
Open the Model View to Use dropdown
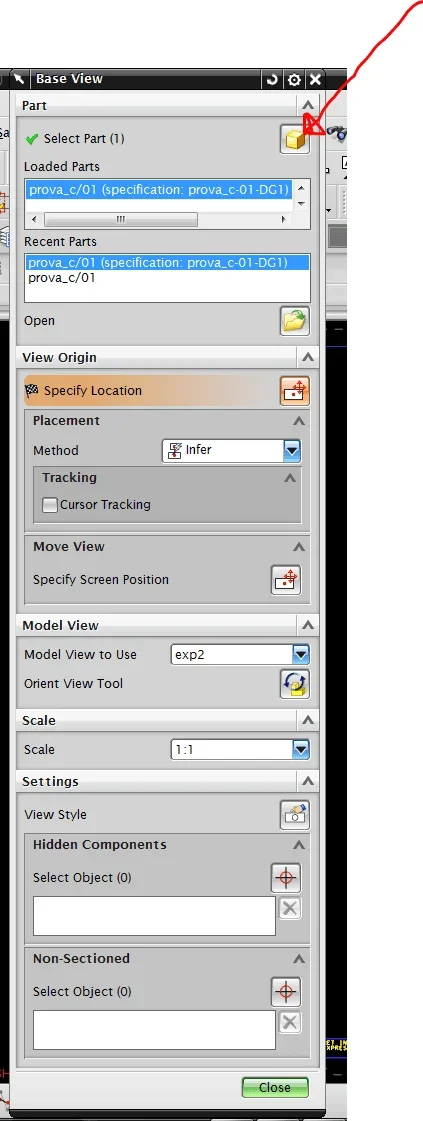tap(240, 654)
